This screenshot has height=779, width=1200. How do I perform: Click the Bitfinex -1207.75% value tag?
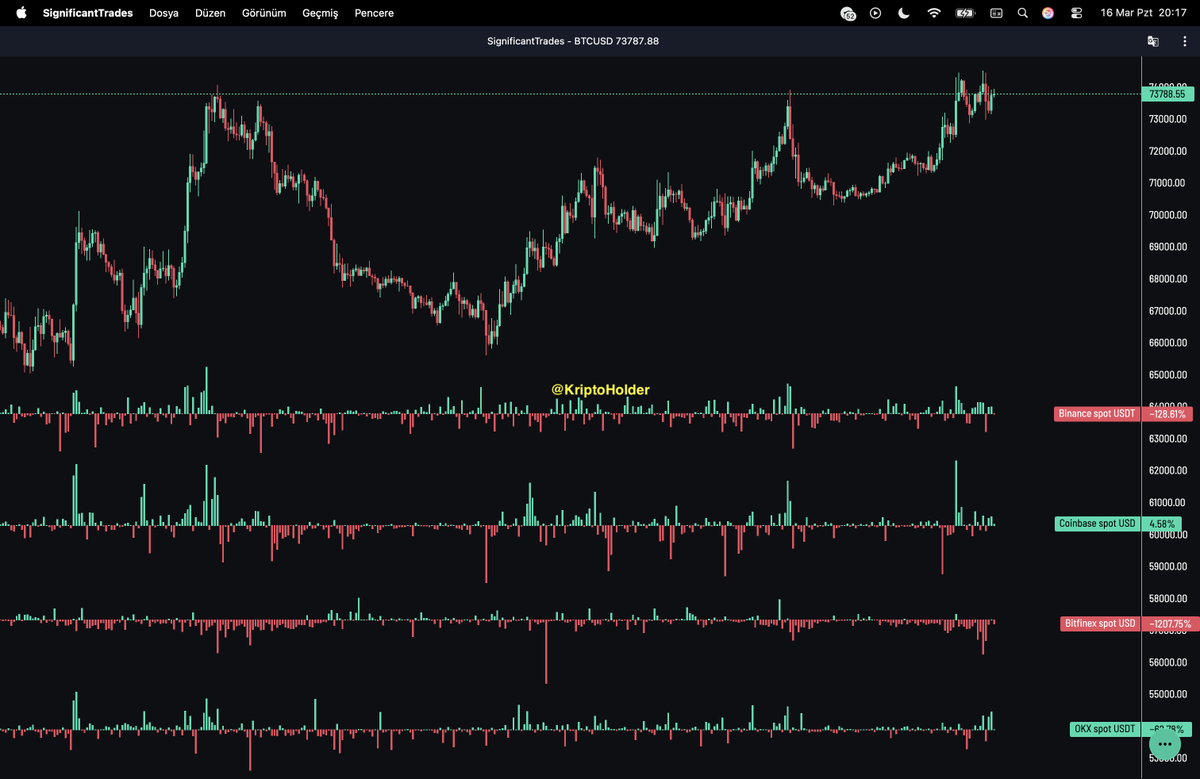click(1168, 623)
